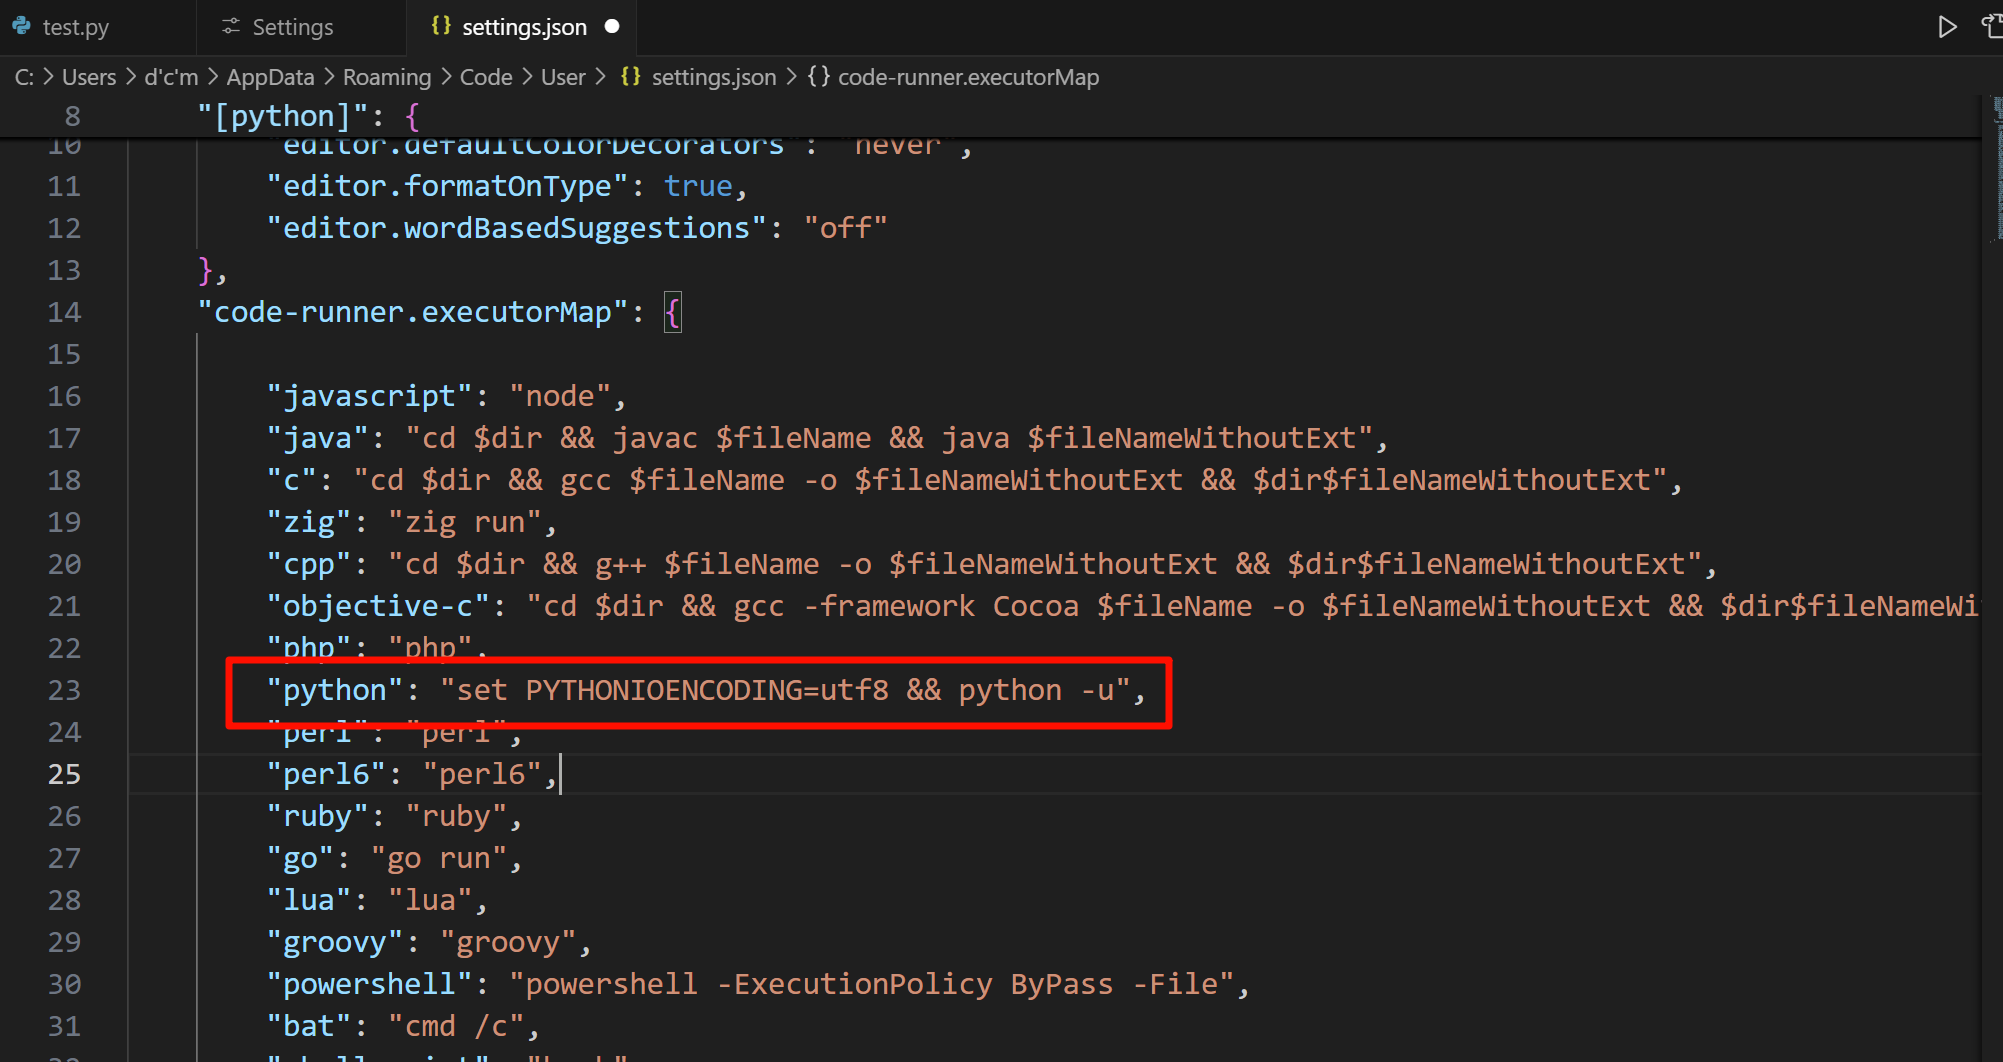Screen dimensions: 2003x1062
Task: Click -ExecutionPolicy in powershell command
Action: tap(854, 984)
